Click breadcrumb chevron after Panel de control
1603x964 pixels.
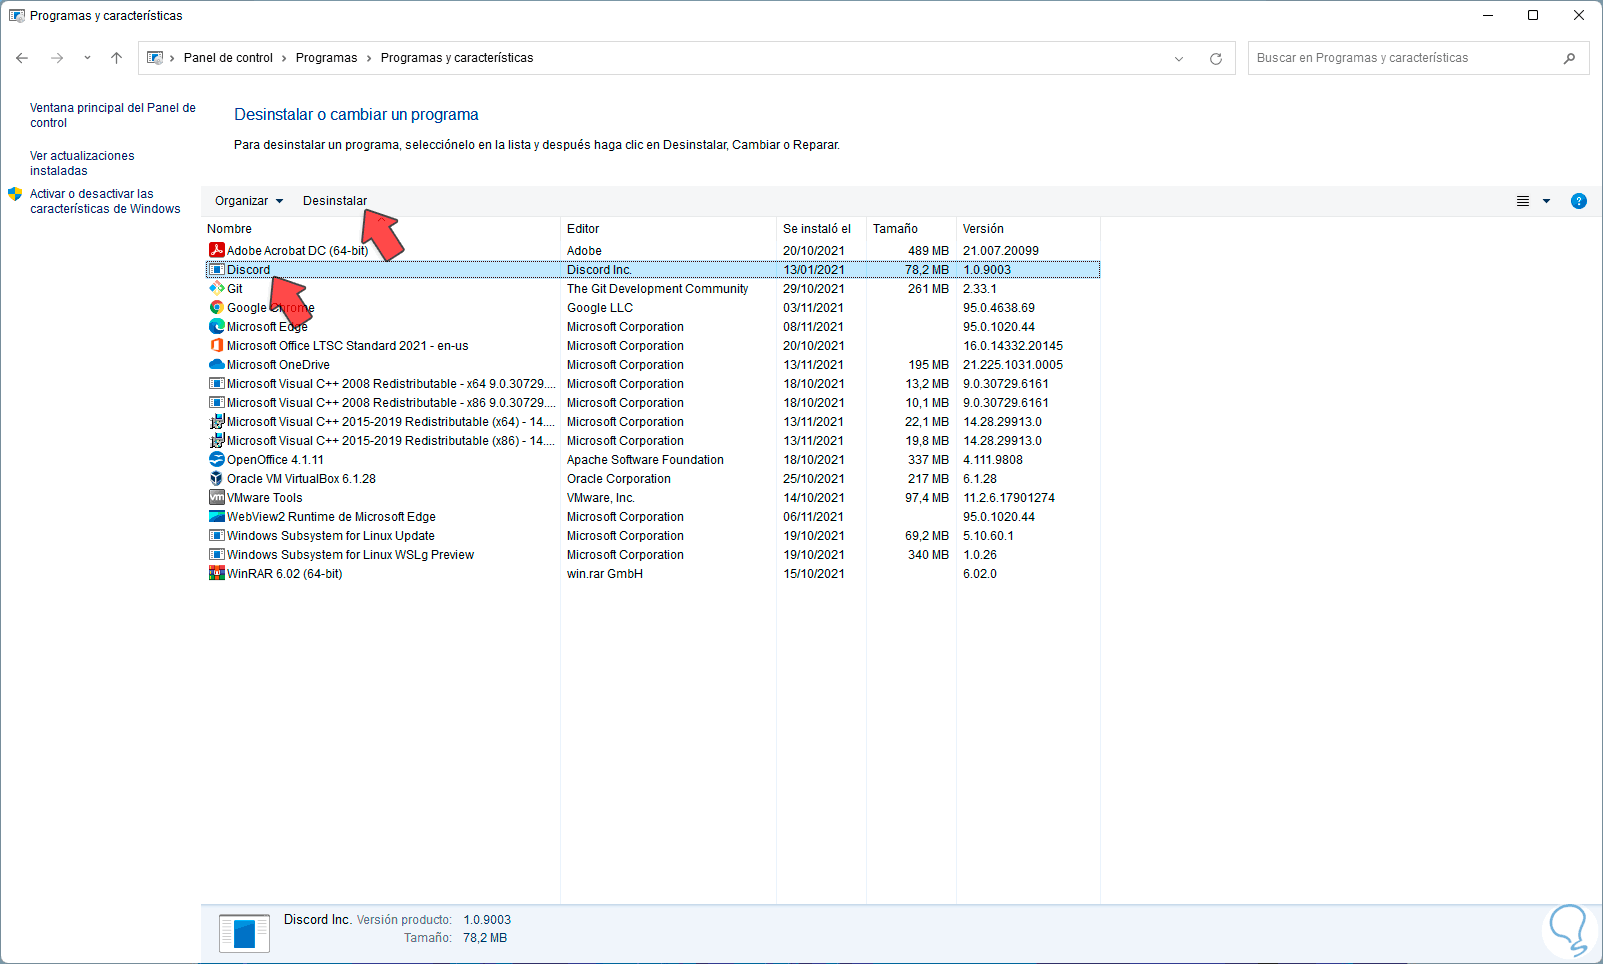point(285,58)
